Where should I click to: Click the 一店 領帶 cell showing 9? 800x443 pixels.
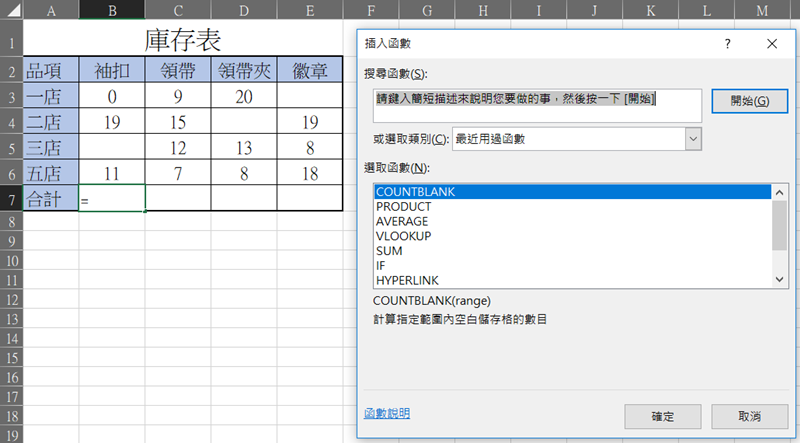[x=178, y=95]
